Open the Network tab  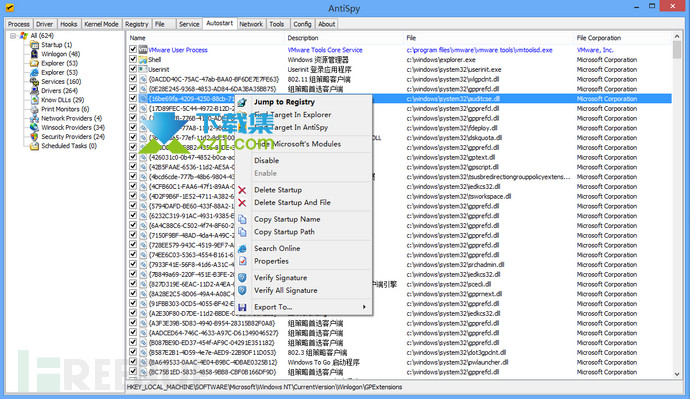(251, 24)
